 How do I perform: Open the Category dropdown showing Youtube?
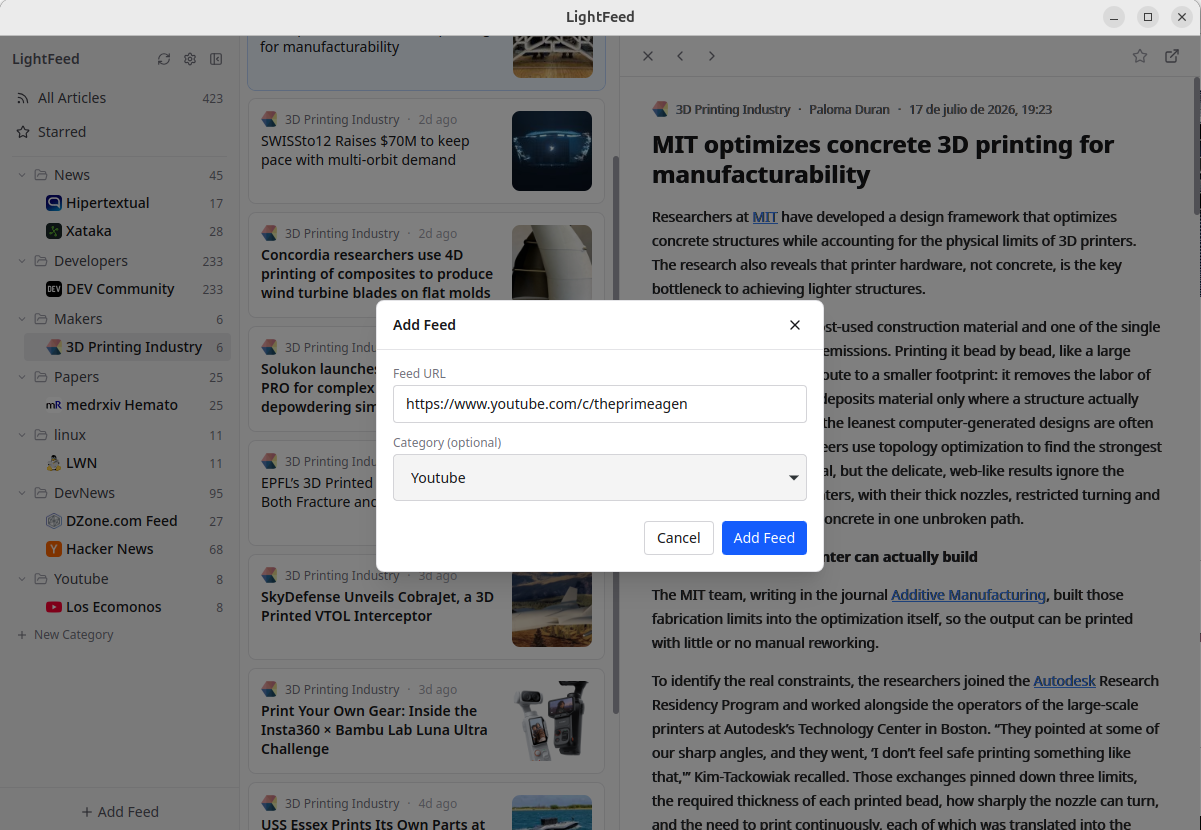point(600,478)
